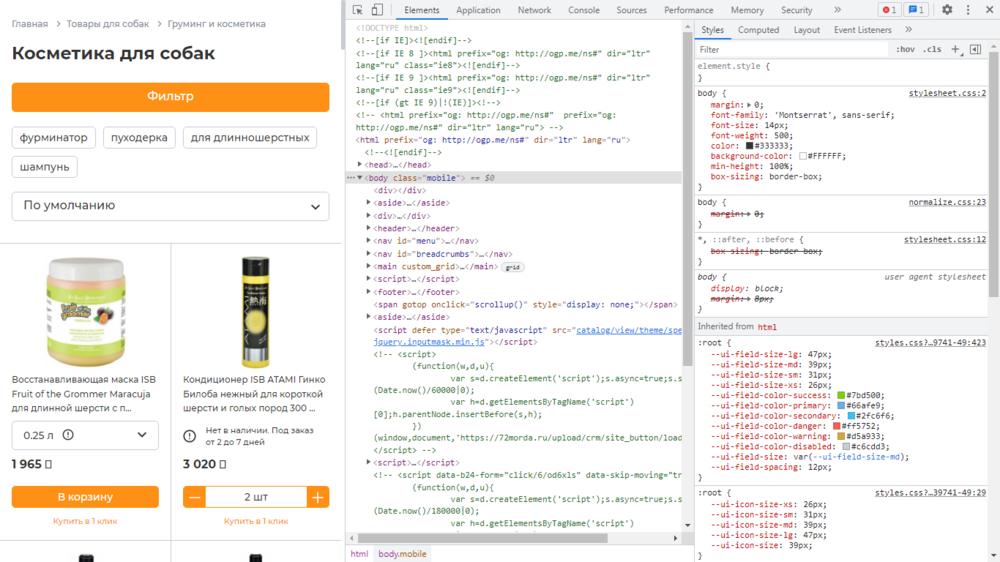Activate the inspect element picker icon
Image resolution: width=1000 pixels, height=562 pixels.
coord(358,10)
